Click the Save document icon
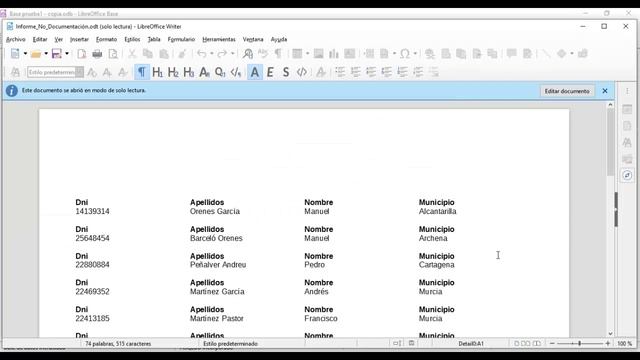The image size is (640, 360). point(57,53)
